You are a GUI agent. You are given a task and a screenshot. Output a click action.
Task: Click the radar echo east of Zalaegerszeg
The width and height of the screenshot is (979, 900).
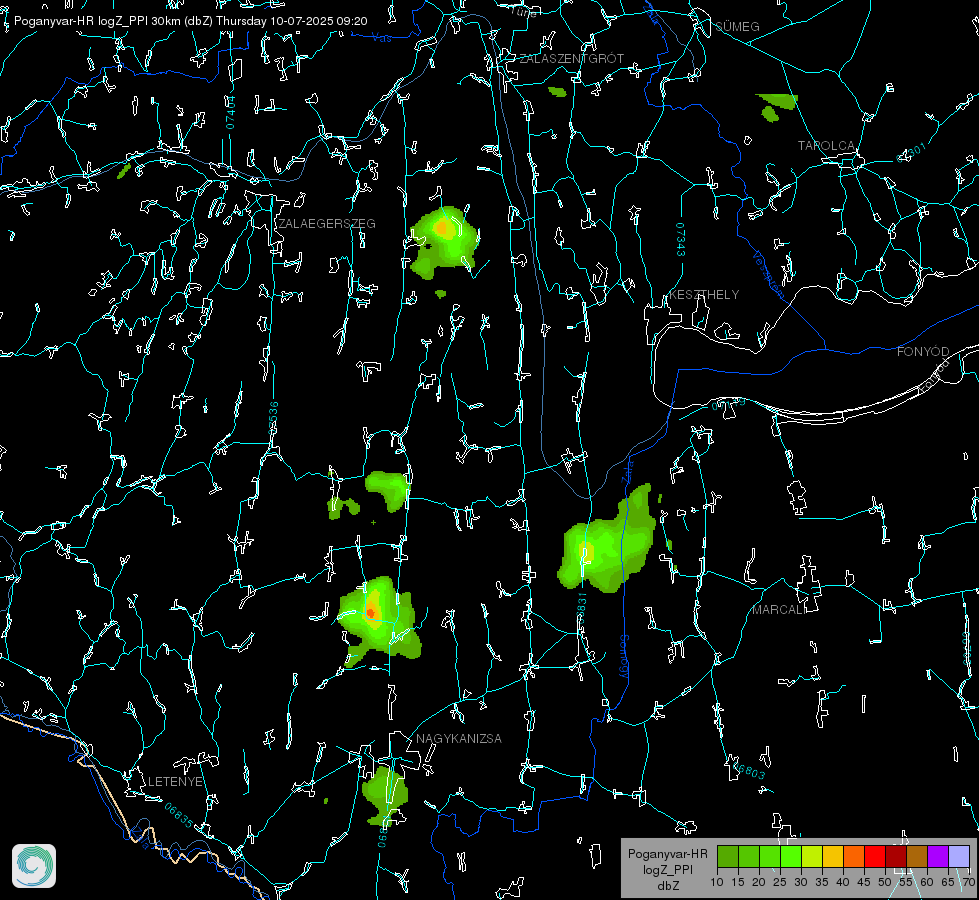coord(445,242)
